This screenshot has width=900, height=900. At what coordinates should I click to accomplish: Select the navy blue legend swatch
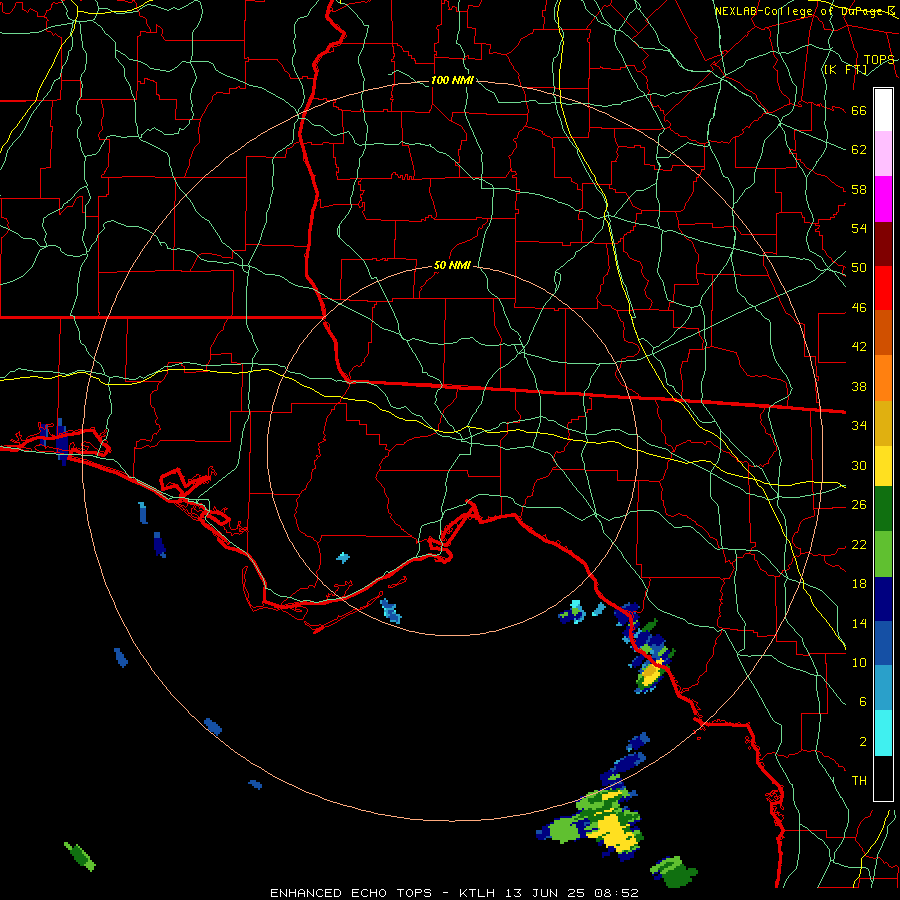coord(883,599)
